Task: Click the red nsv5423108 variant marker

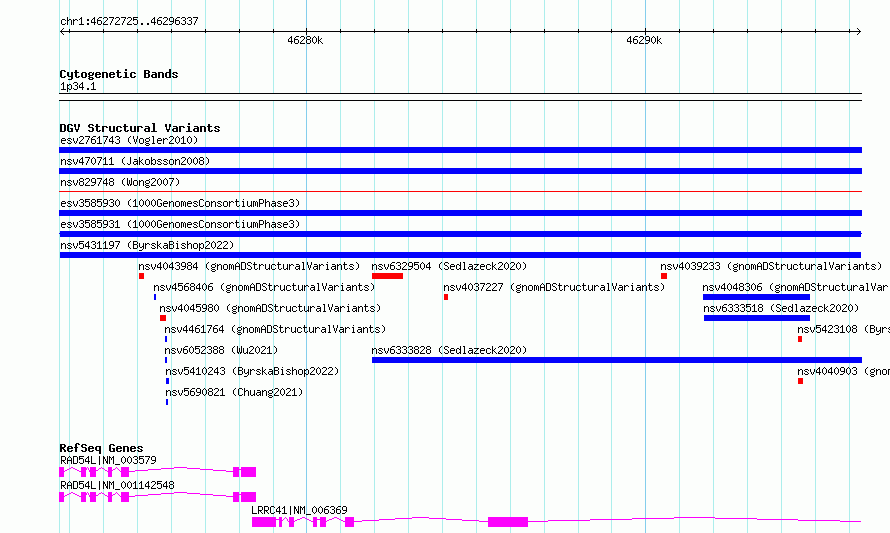Action: pyautogui.click(x=800, y=339)
